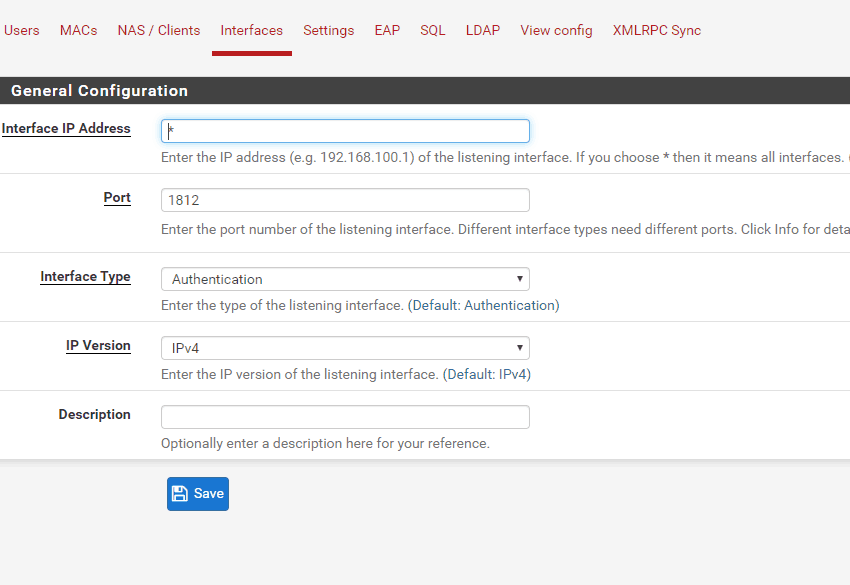Switch to the EAP tab
Viewport: 850px width, 585px height.
point(387,30)
